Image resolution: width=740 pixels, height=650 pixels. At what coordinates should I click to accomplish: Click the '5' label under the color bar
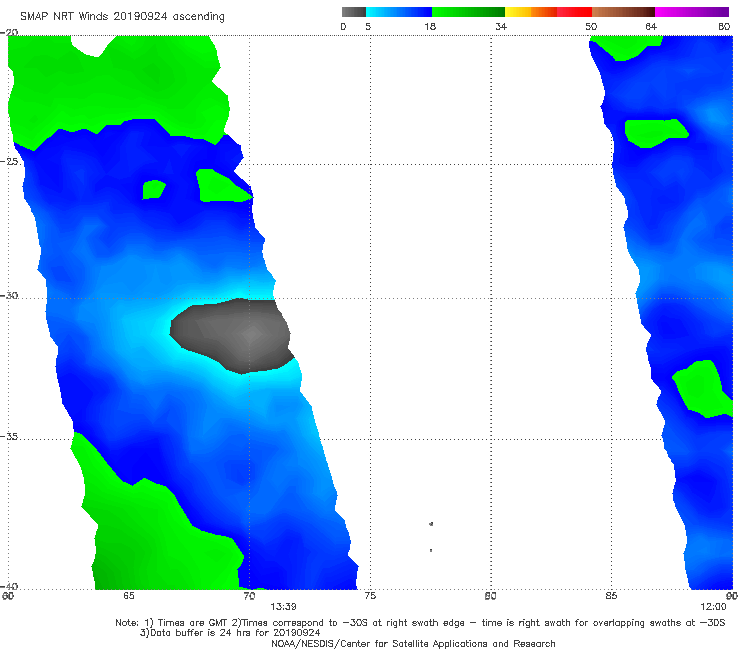(x=368, y=27)
